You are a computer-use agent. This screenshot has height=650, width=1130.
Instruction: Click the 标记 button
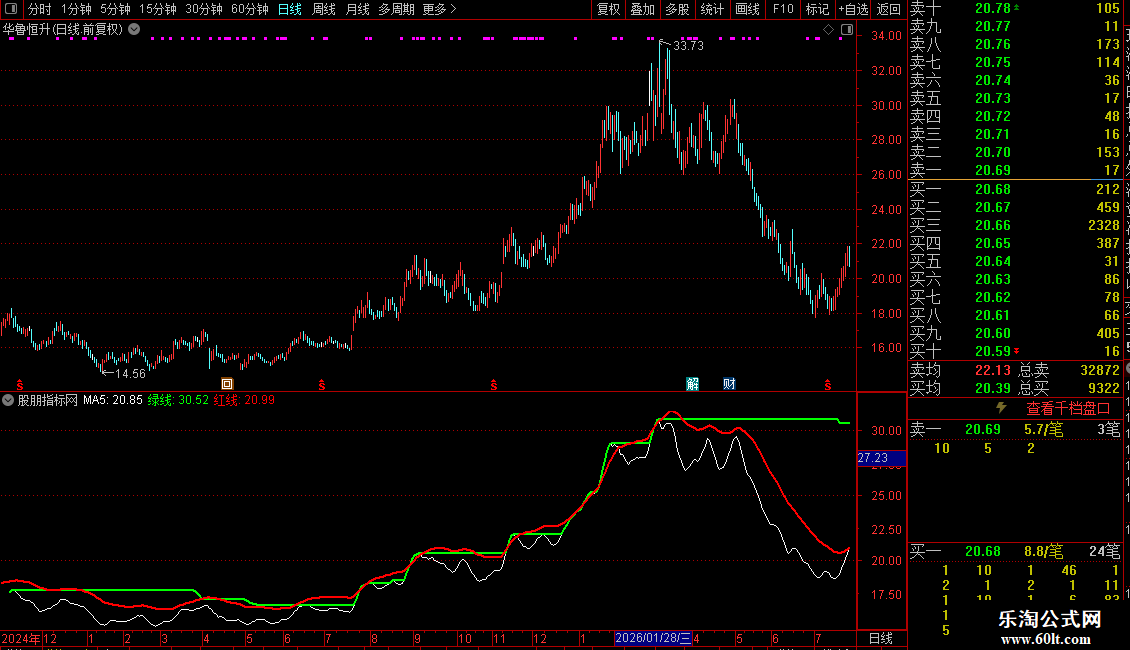point(817,9)
